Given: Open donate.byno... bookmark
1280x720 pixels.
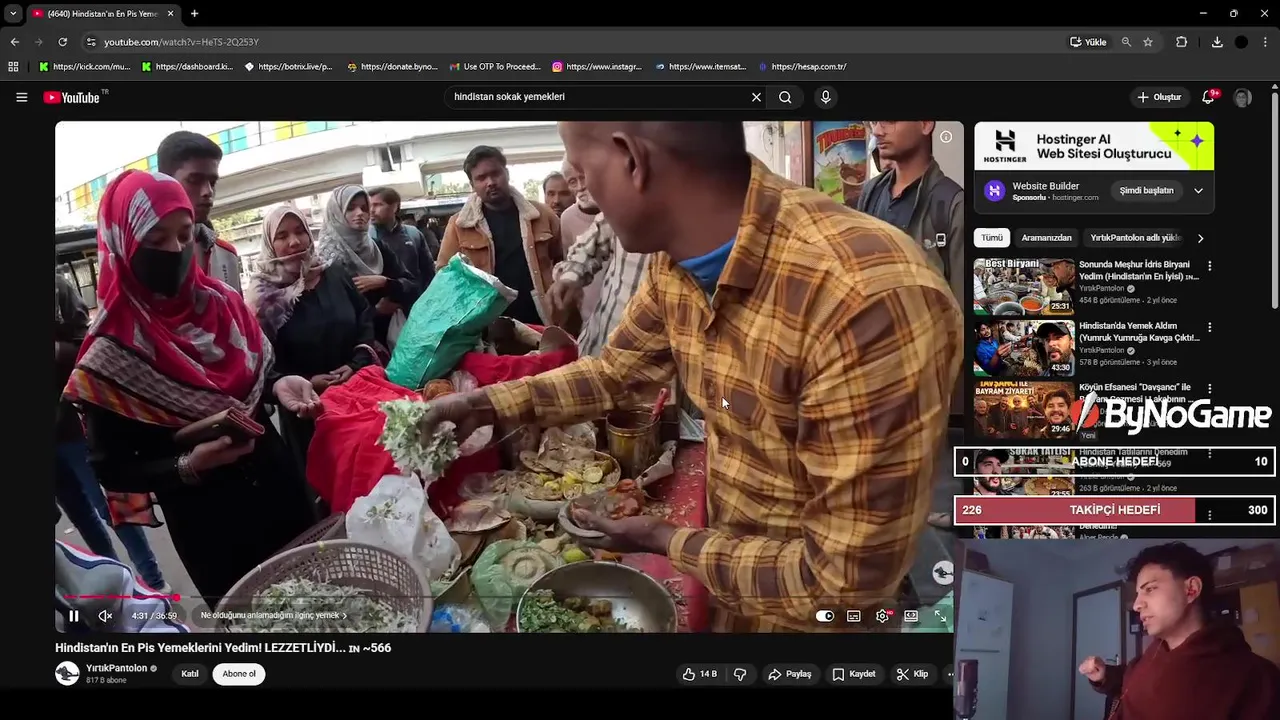Looking at the screenshot, I should tap(392, 67).
